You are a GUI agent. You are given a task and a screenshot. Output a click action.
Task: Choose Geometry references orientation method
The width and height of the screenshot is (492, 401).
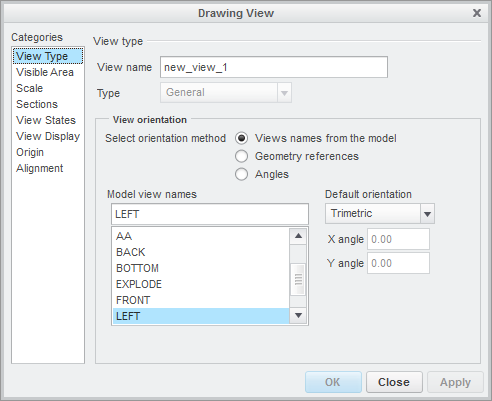coord(241,156)
